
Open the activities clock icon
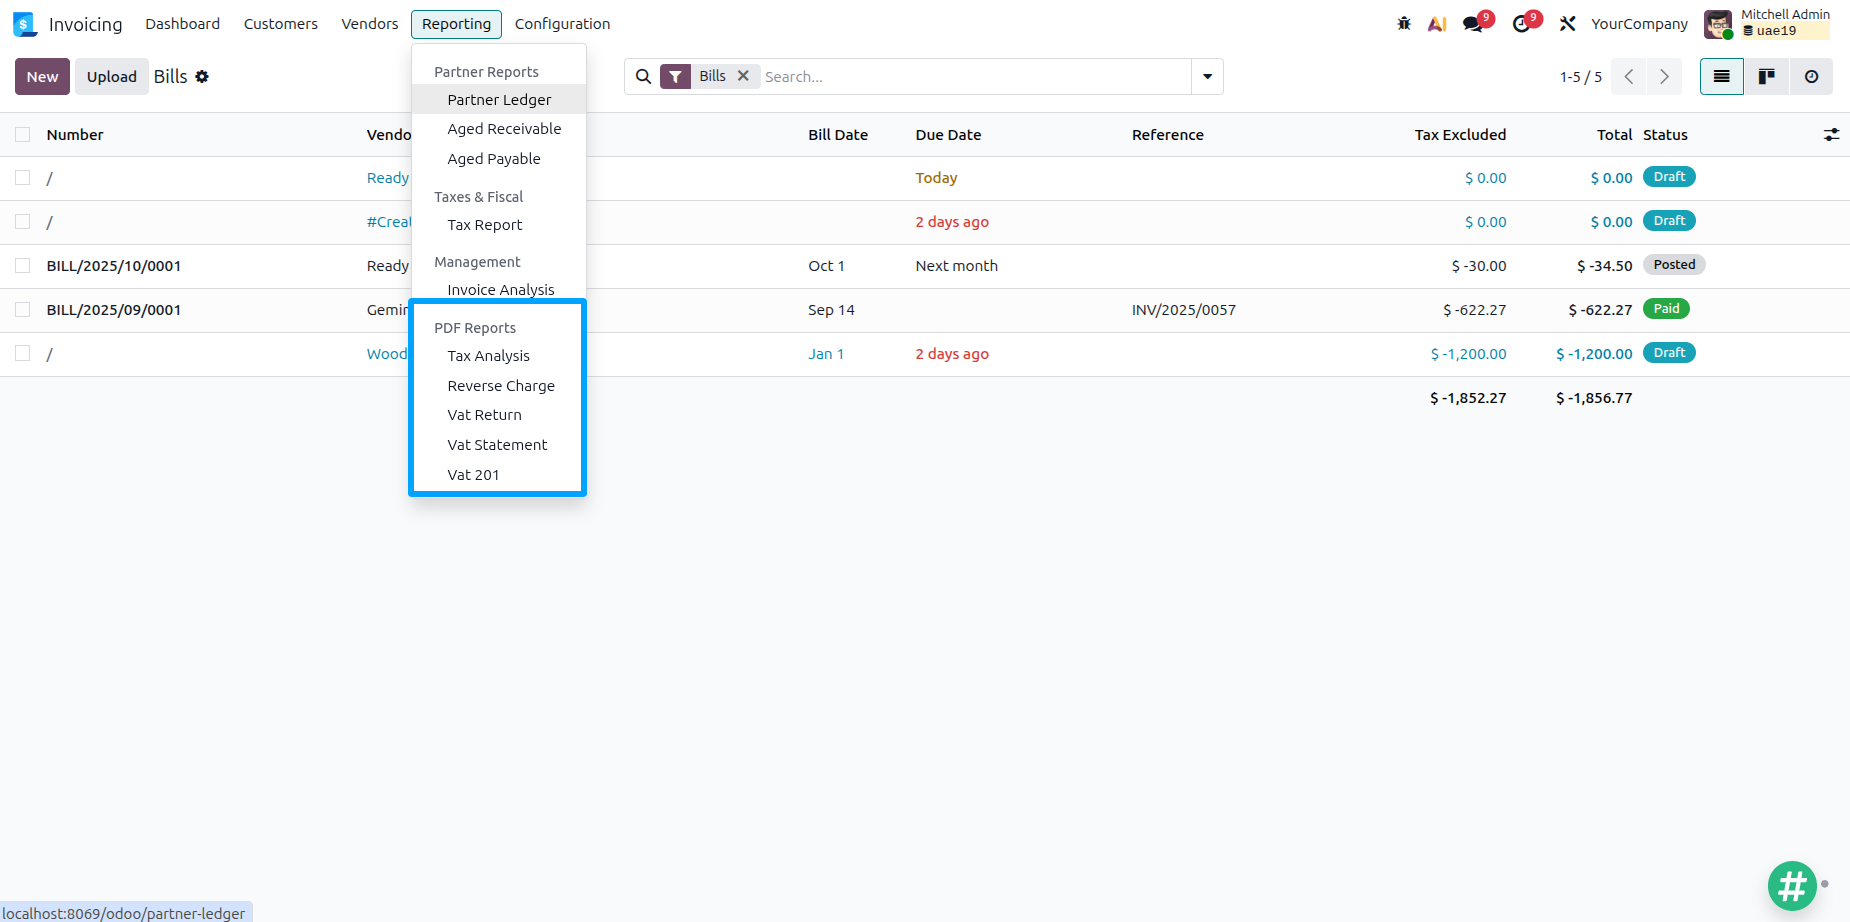[x=1521, y=24]
